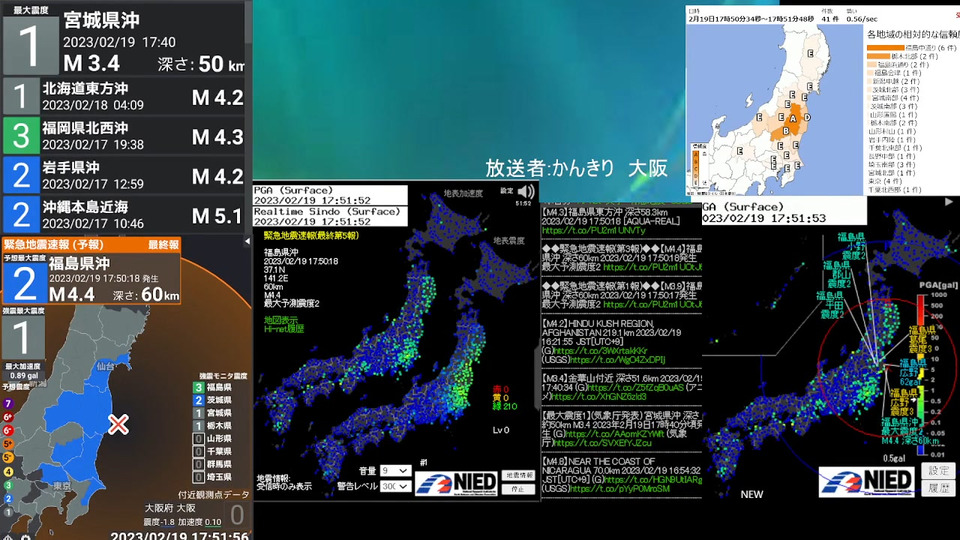Open the 警告レベル warning level dropdown

pos(395,486)
